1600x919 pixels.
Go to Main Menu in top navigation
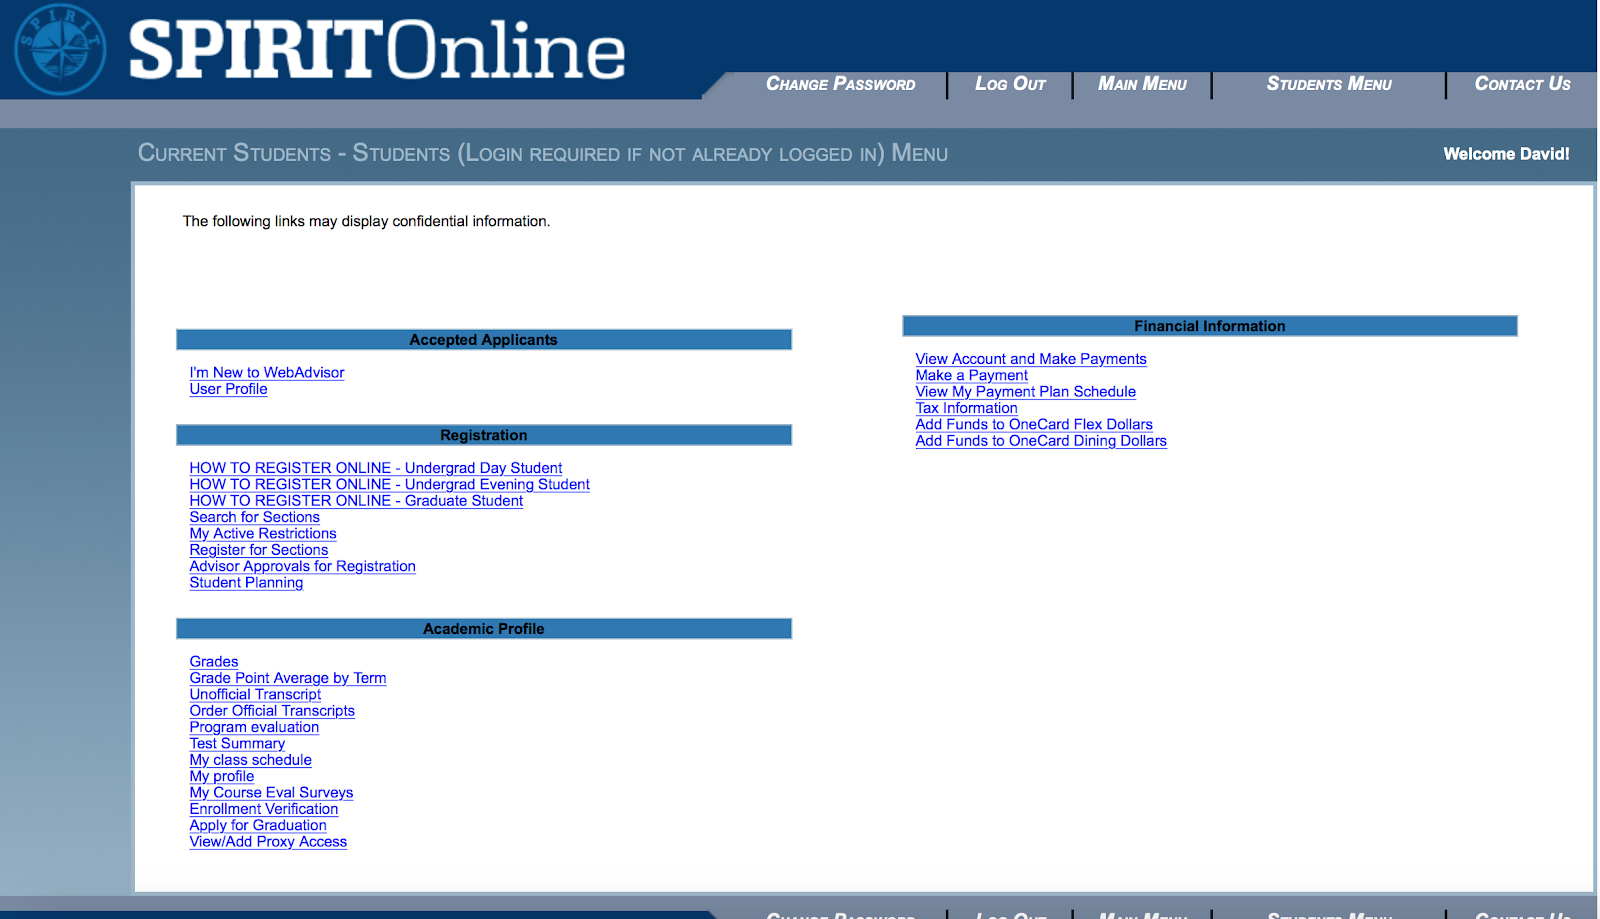tap(1142, 84)
